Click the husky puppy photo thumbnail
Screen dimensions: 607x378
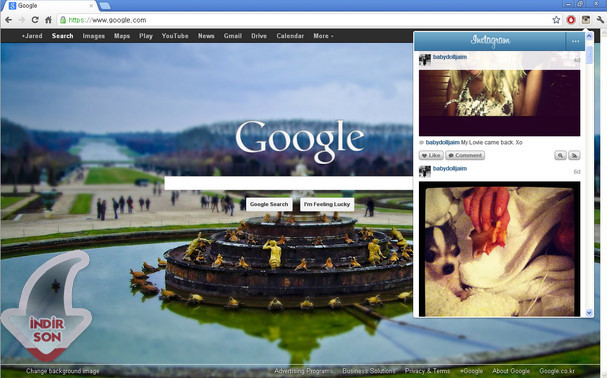coord(499,249)
